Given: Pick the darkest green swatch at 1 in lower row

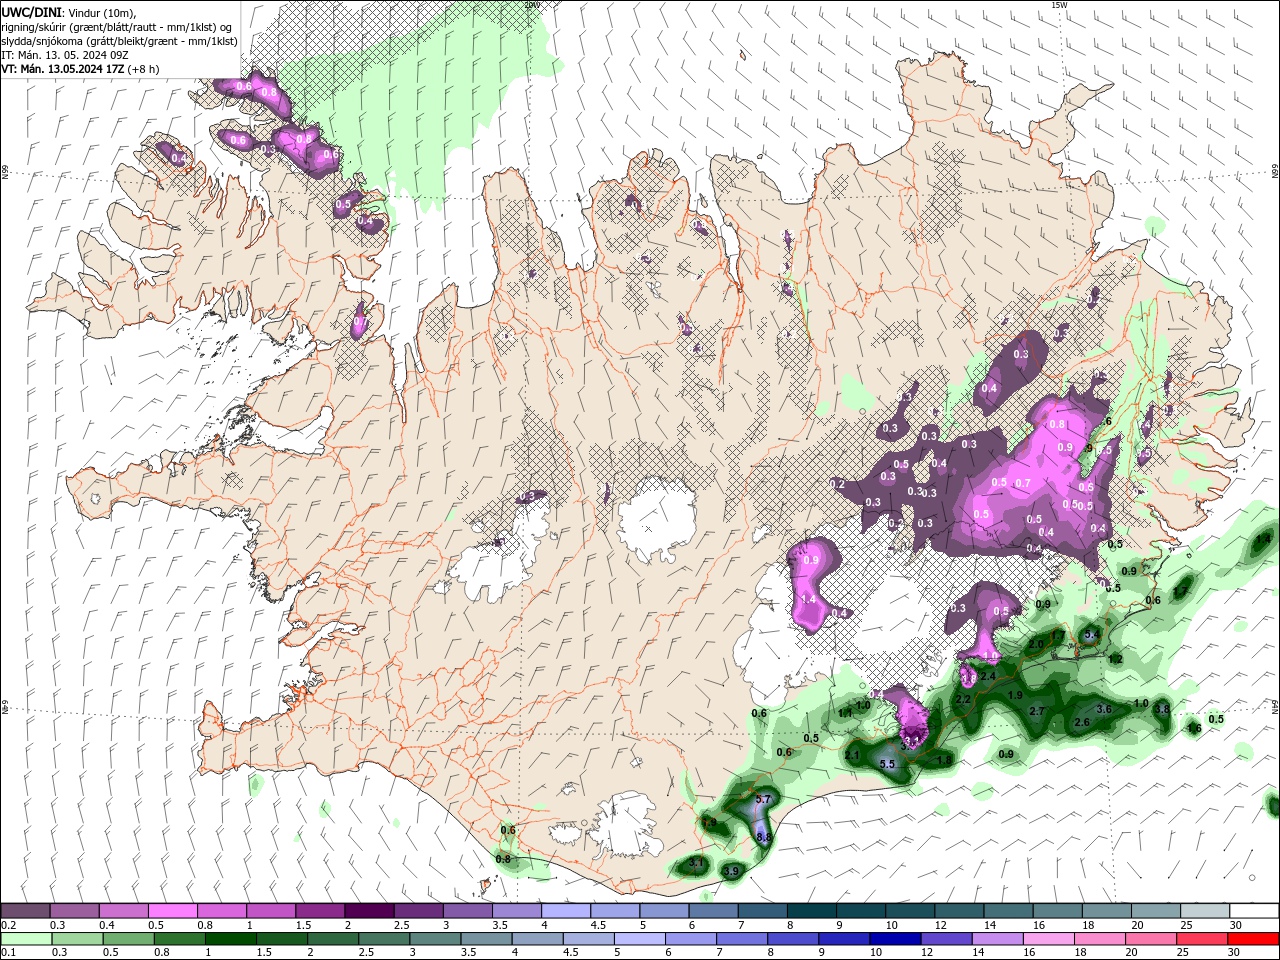Looking at the screenshot, I should 230,939.
